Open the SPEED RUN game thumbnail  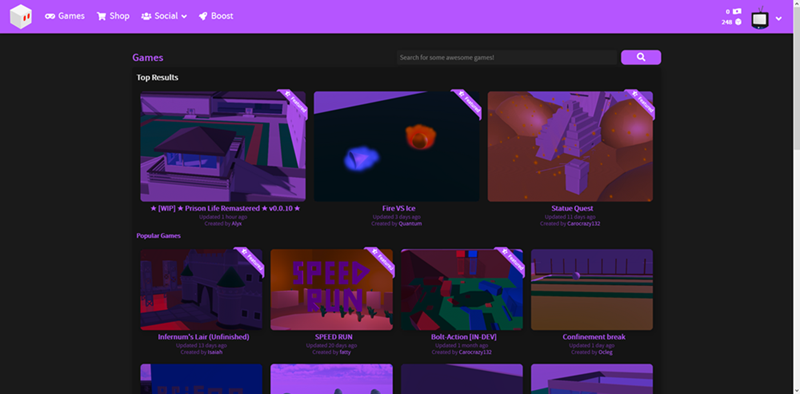[332, 289]
